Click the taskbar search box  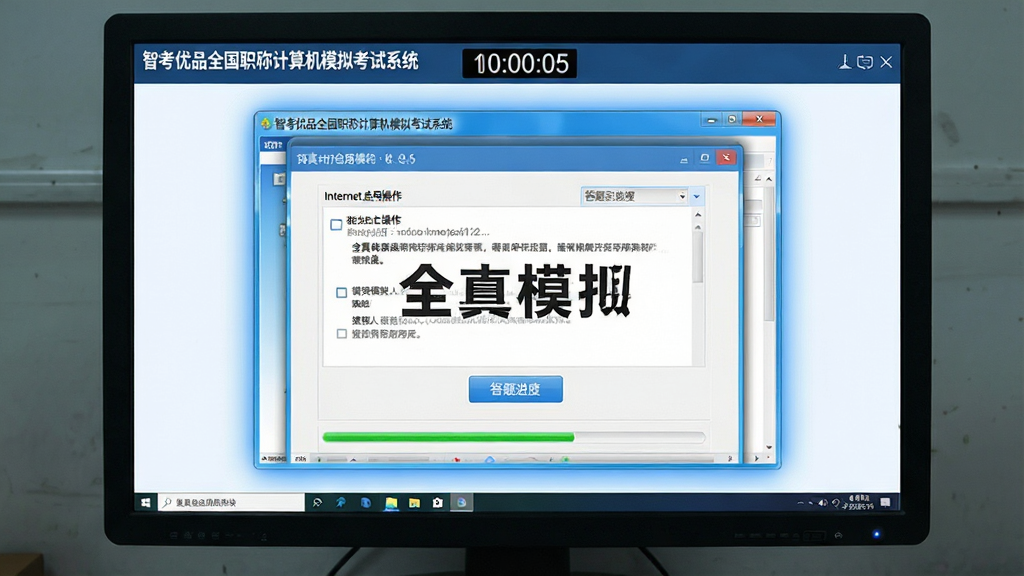(231, 502)
